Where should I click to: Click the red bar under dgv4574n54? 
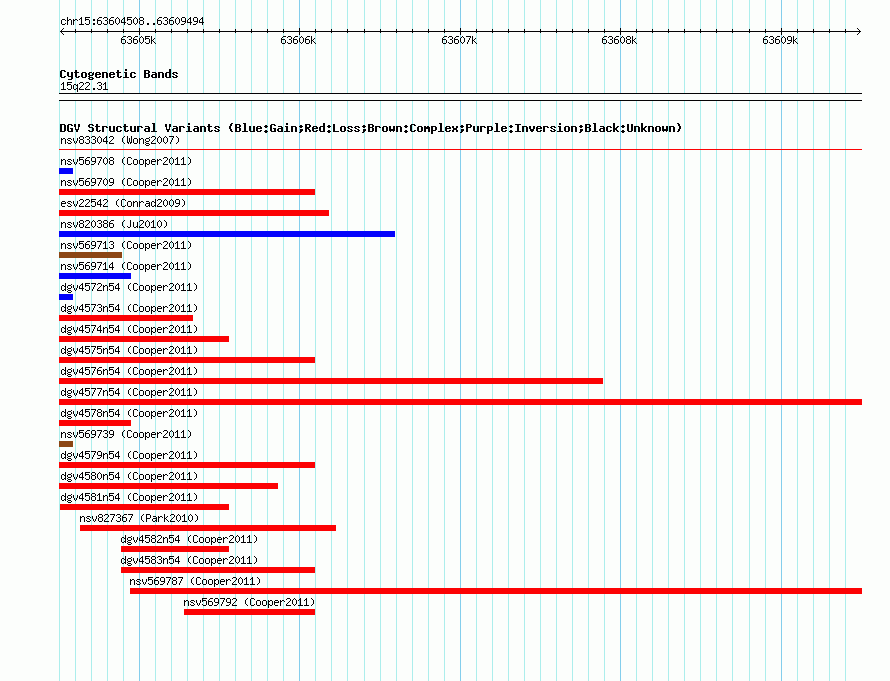coord(144,339)
